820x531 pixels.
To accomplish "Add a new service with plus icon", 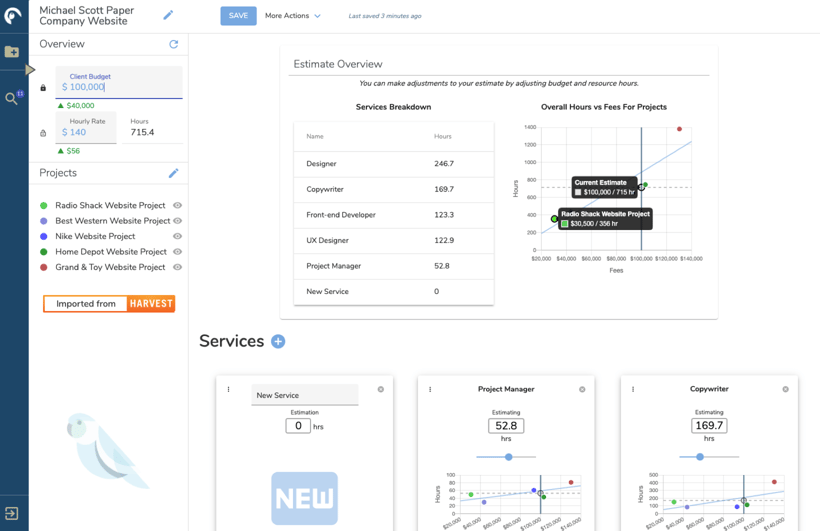I will pyautogui.click(x=278, y=342).
